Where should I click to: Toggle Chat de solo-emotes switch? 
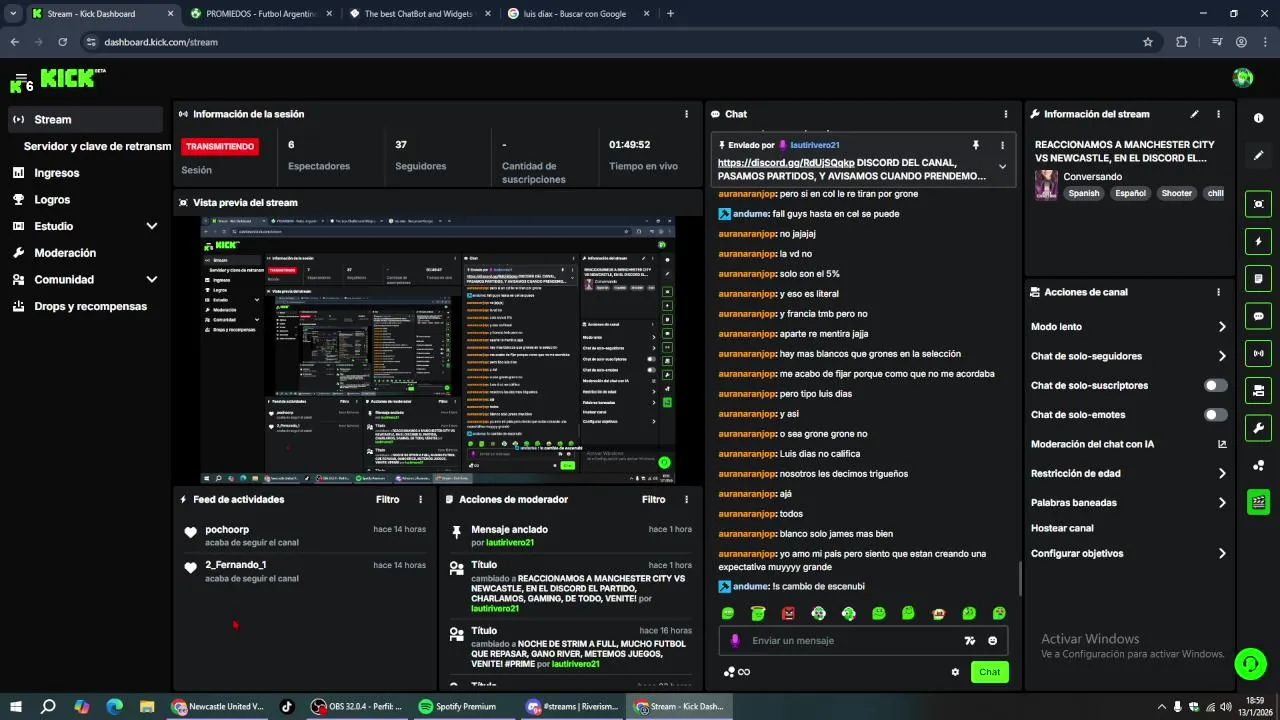point(1216,414)
